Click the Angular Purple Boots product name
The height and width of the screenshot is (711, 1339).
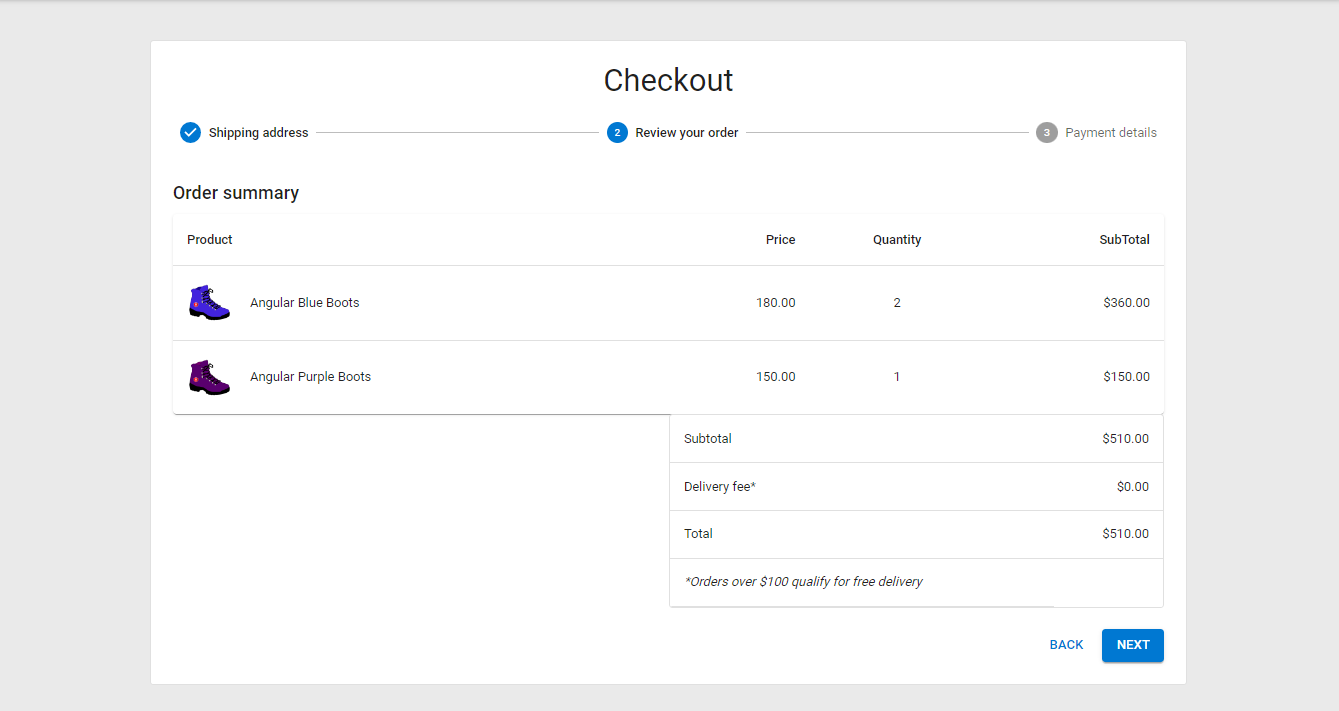coord(310,377)
